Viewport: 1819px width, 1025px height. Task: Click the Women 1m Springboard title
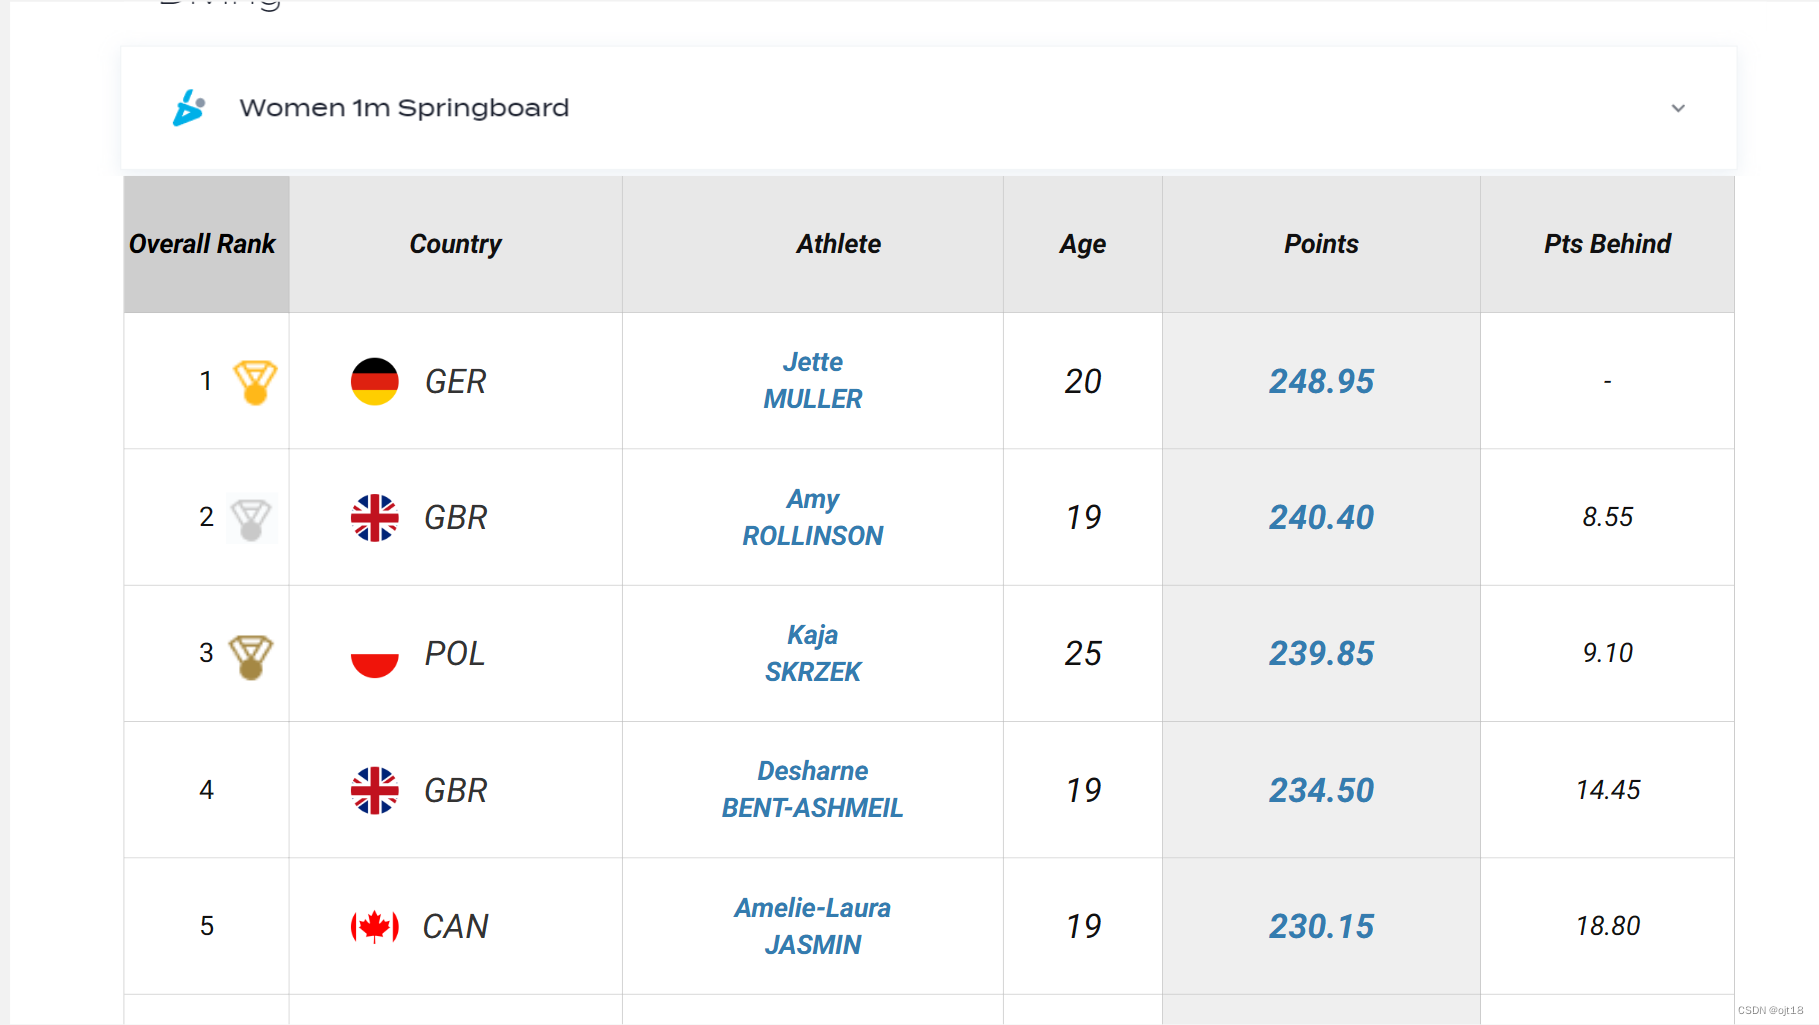coord(404,108)
